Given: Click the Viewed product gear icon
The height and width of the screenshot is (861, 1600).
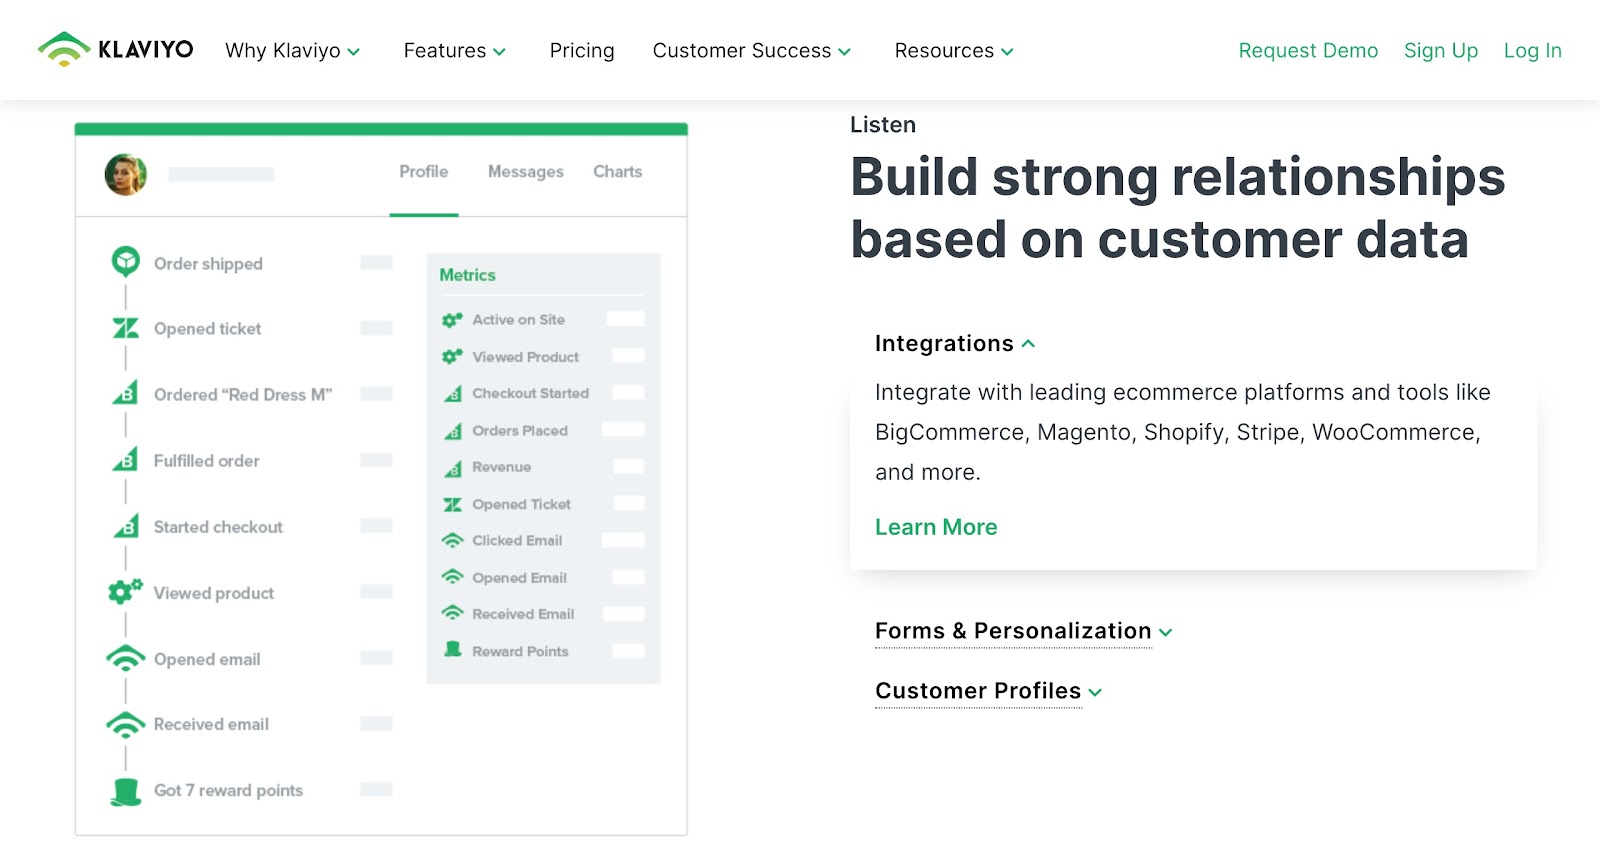Looking at the screenshot, I should [x=125, y=591].
